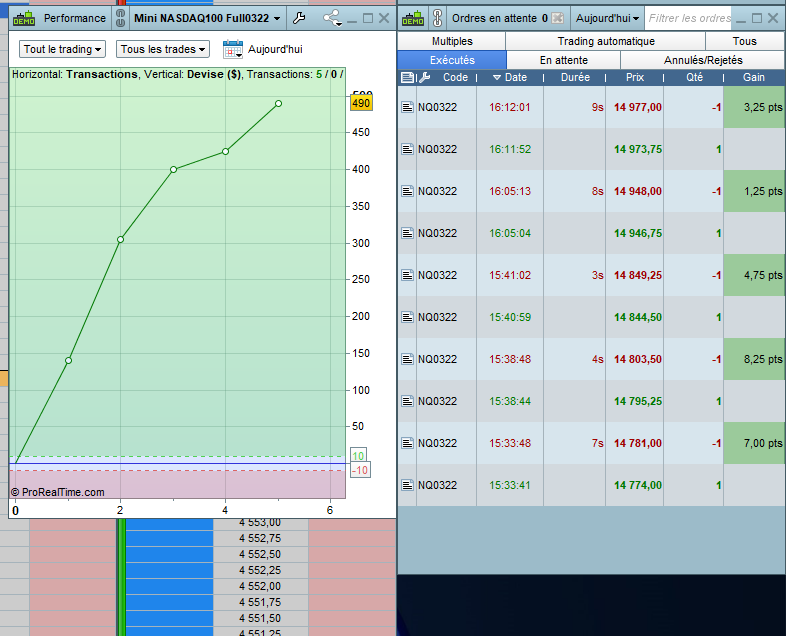Open the calendar date picker icon
The height and width of the screenshot is (636, 786).
point(233,49)
